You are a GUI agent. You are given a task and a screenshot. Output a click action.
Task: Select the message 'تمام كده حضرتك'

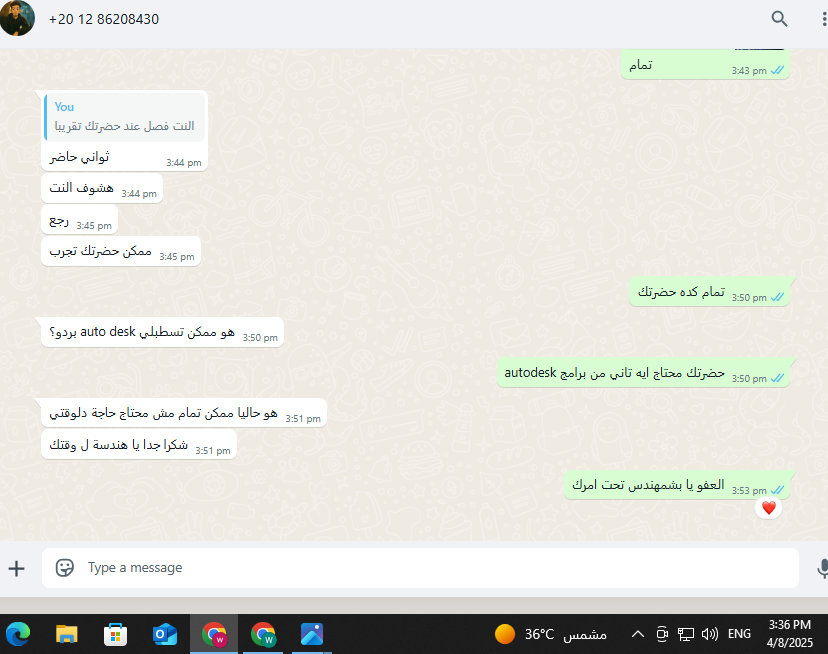tap(709, 292)
